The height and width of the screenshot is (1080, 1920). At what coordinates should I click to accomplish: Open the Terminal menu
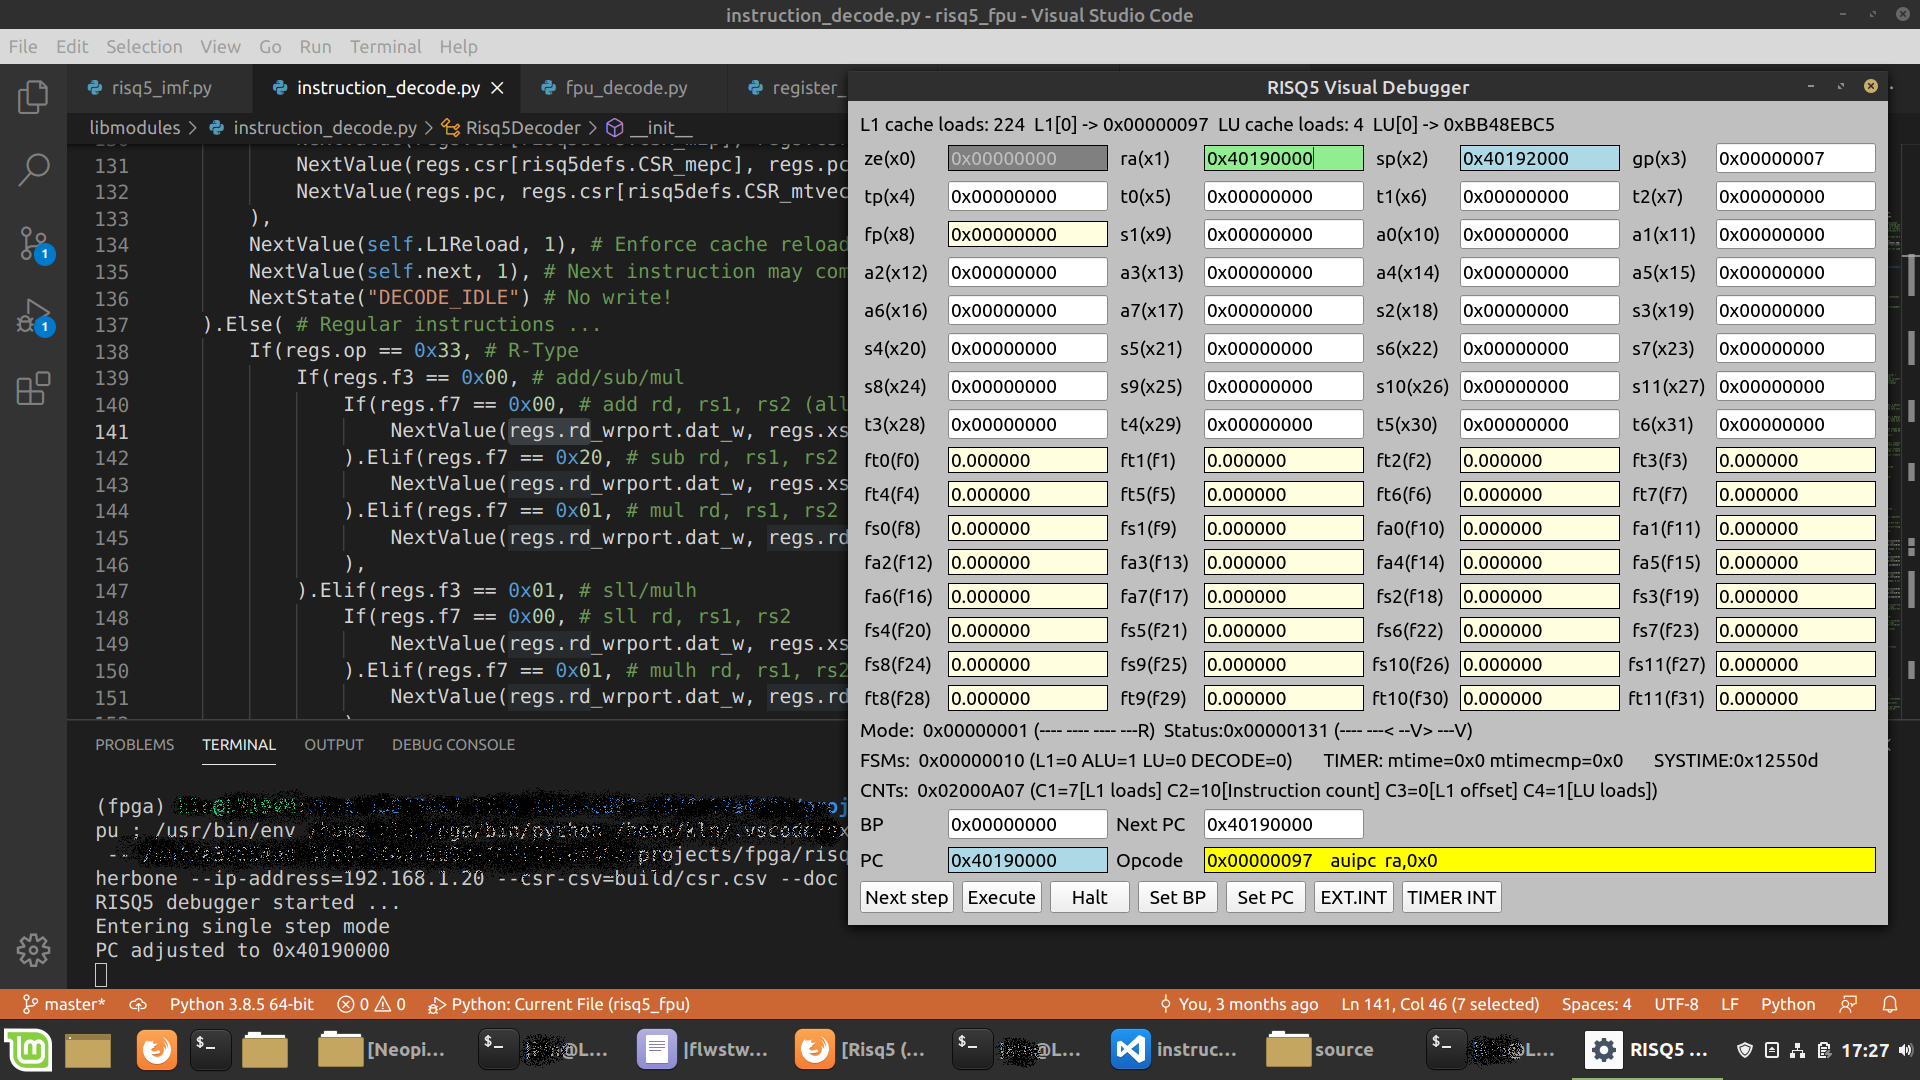coord(385,47)
